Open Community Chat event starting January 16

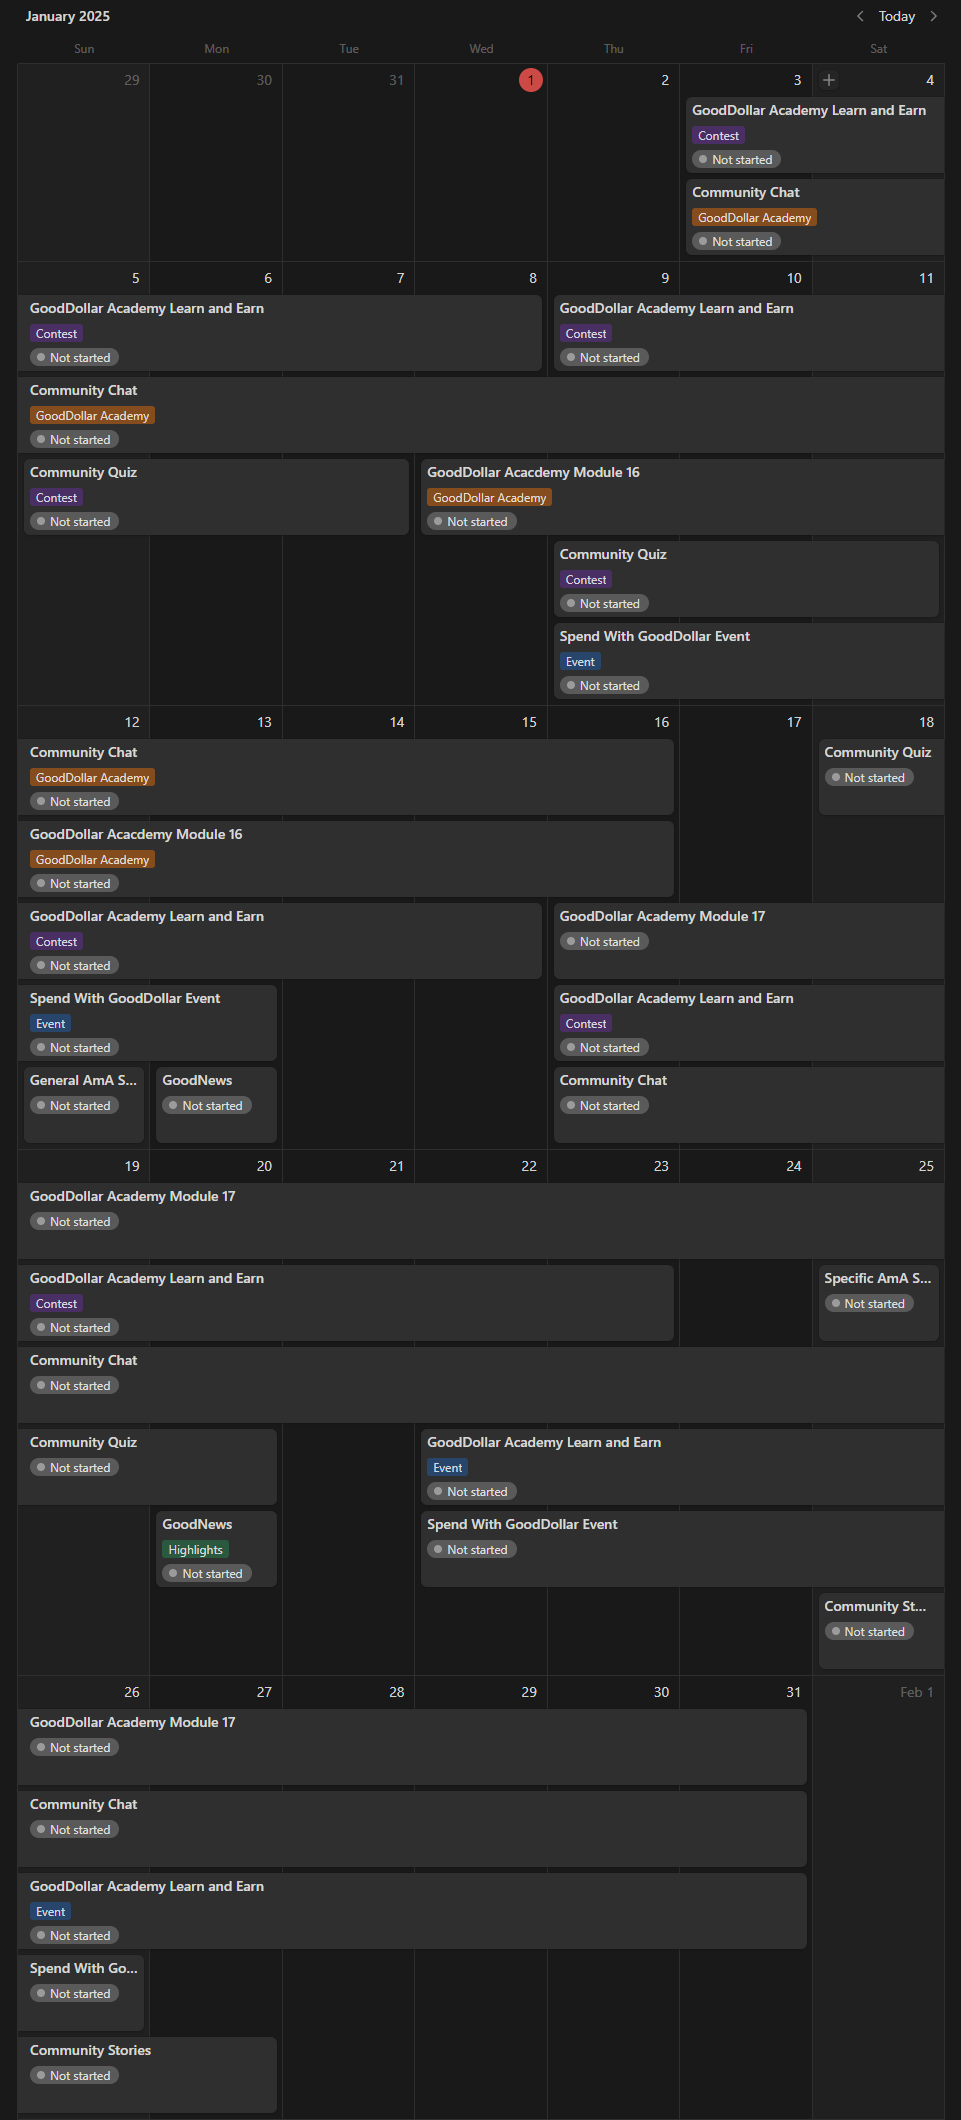tap(749, 1105)
